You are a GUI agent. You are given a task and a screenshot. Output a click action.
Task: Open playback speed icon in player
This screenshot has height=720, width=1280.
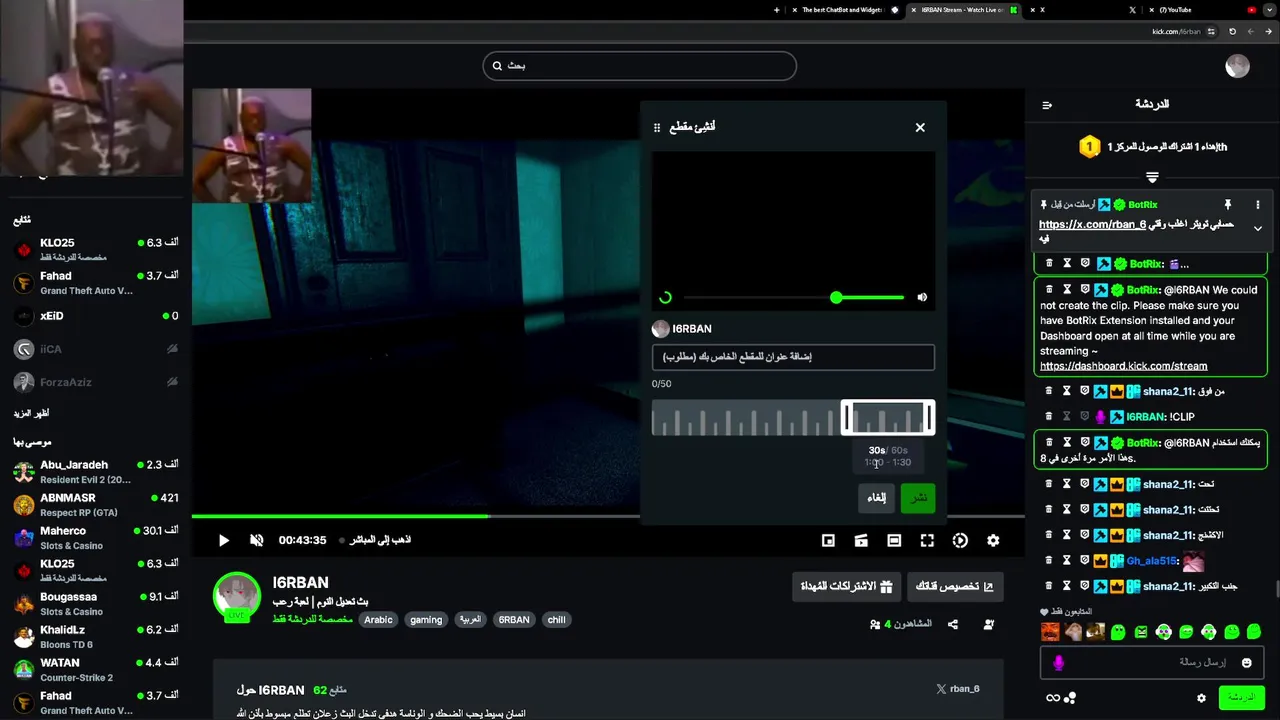(x=960, y=540)
